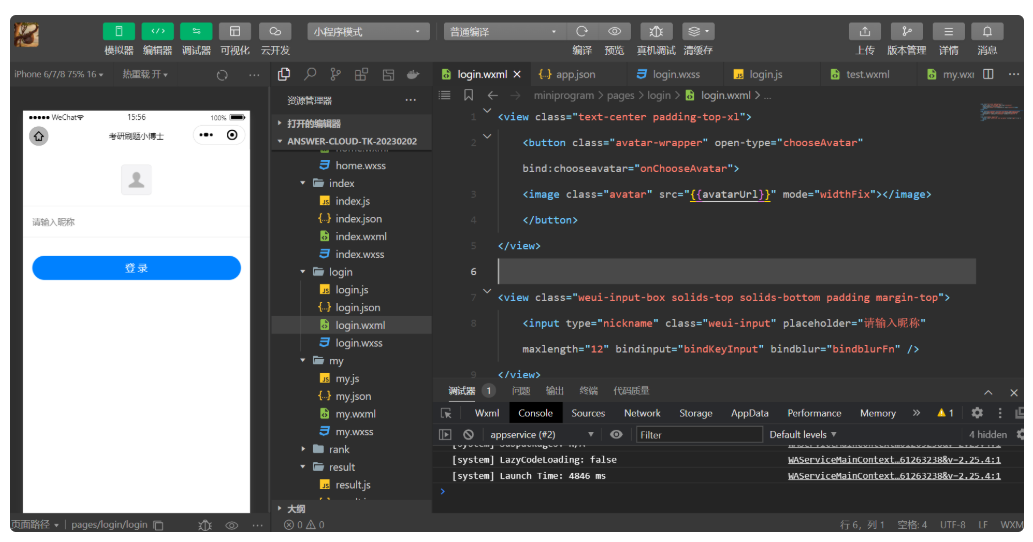Toggle the debugger panel button
This screenshot has width=1033, height=542.
[x=196, y=31]
